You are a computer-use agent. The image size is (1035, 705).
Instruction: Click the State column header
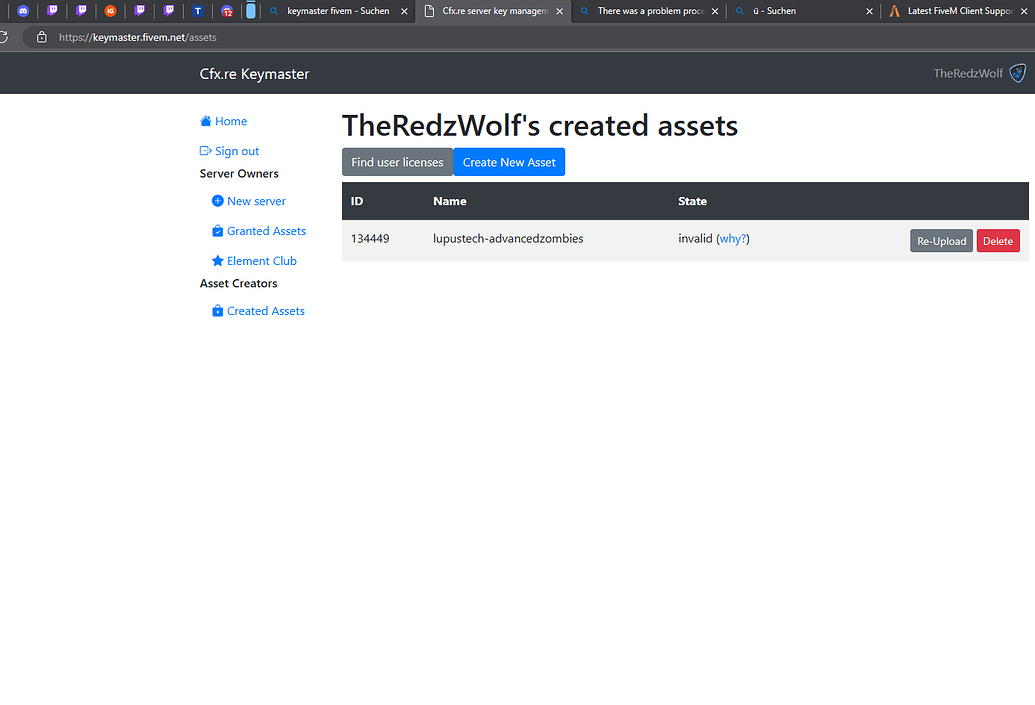click(x=692, y=201)
